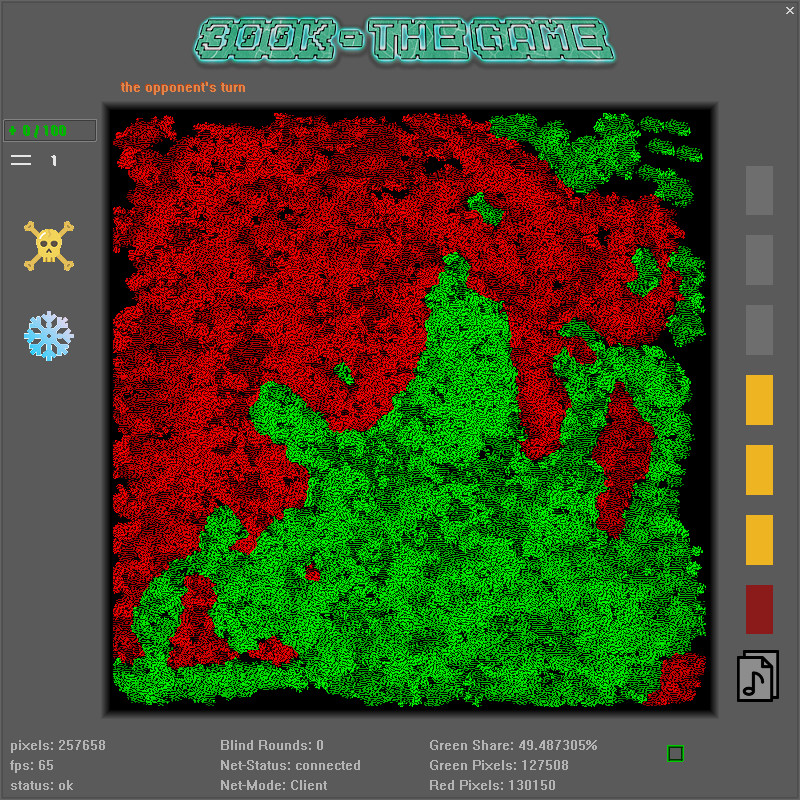Click the second gray power-up slot
The width and height of the screenshot is (800, 800).
[758, 260]
